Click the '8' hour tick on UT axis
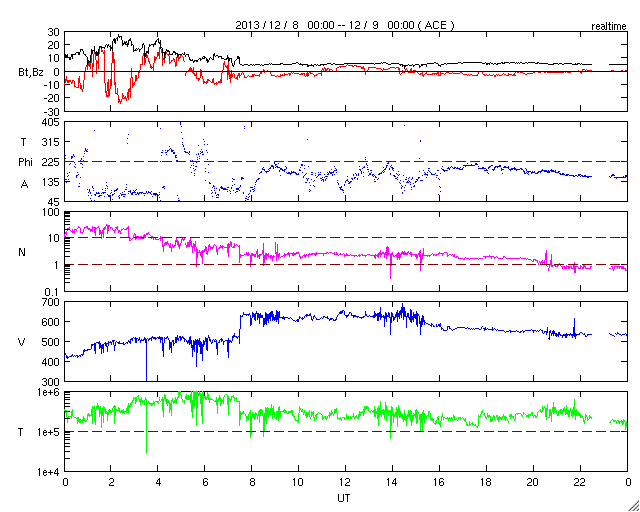 [x=252, y=482]
